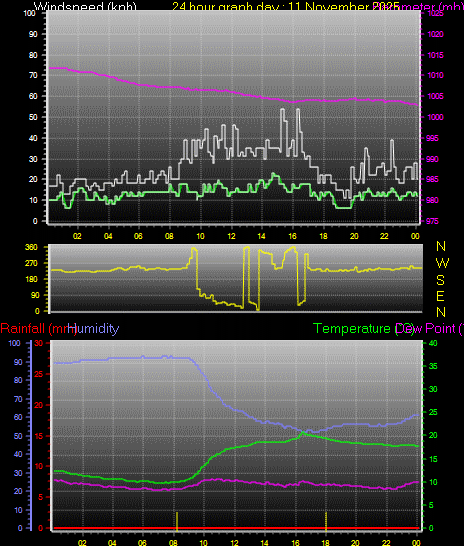The width and height of the screenshot is (464, 546).
Task: Click green temperature axis value 30
Action: coord(433,389)
